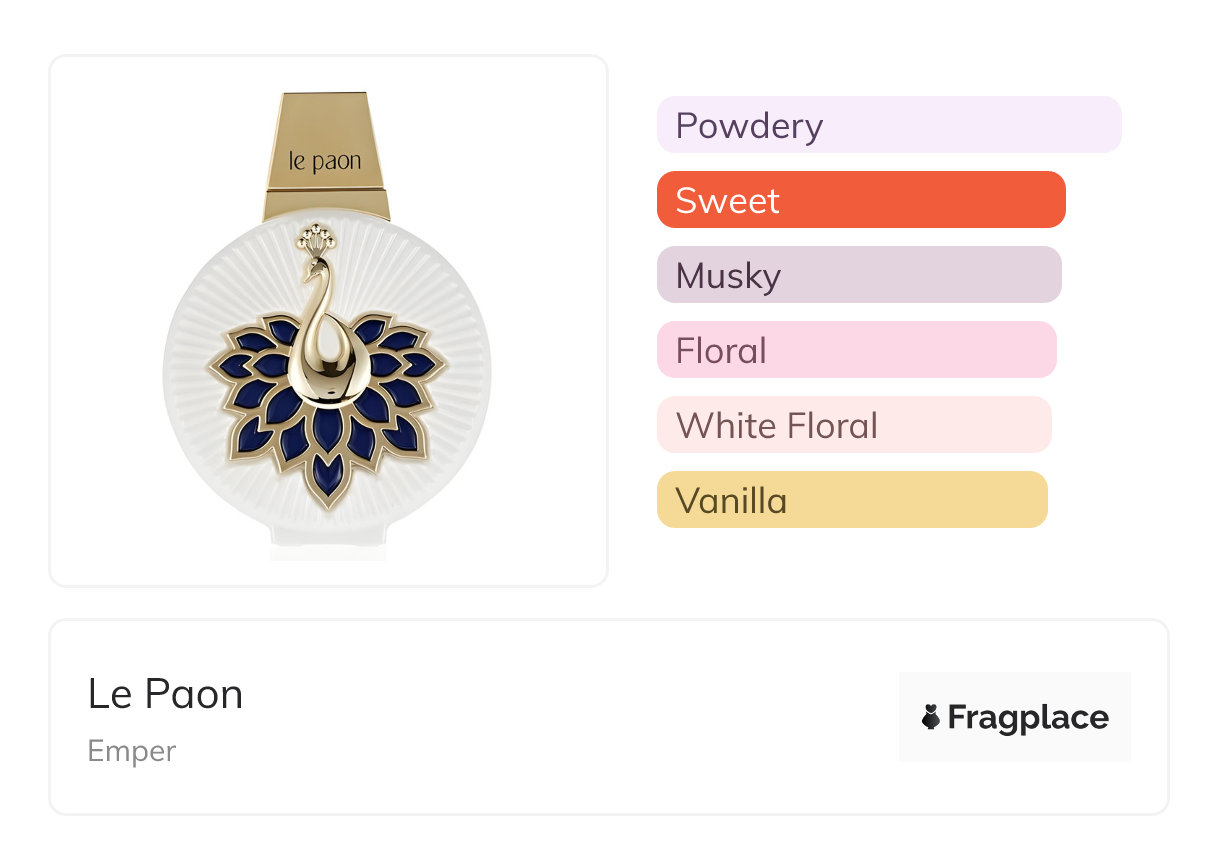Select the Sweet accord bar

click(x=861, y=200)
